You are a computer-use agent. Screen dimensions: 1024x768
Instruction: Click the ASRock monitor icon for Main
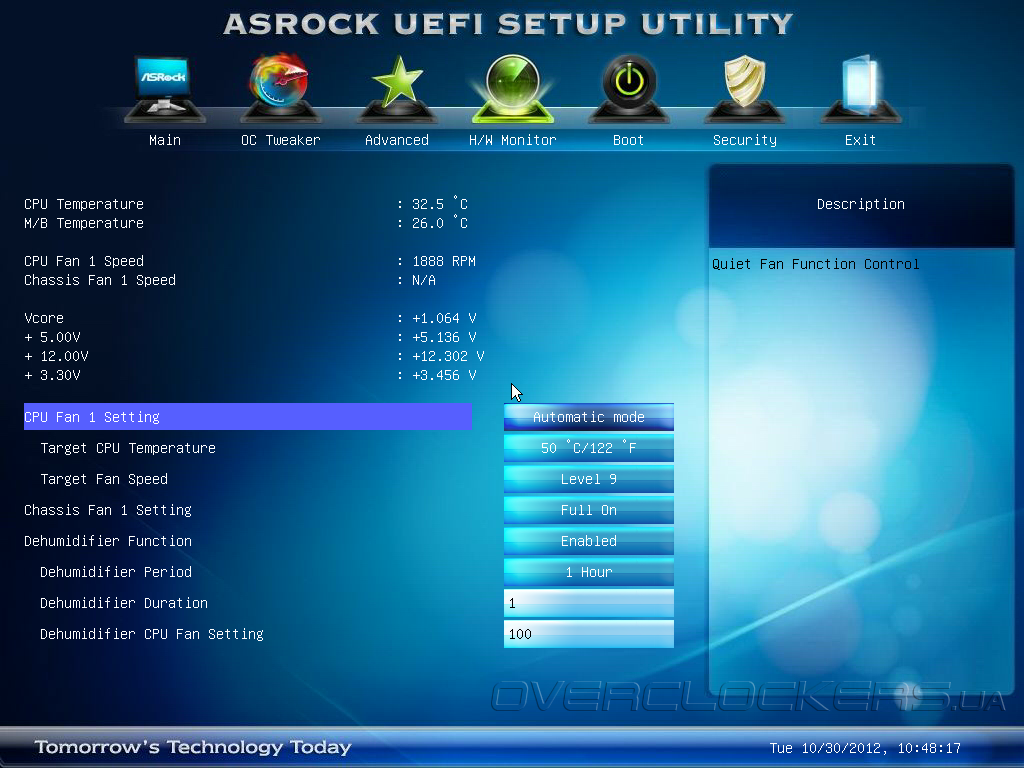[x=165, y=89]
